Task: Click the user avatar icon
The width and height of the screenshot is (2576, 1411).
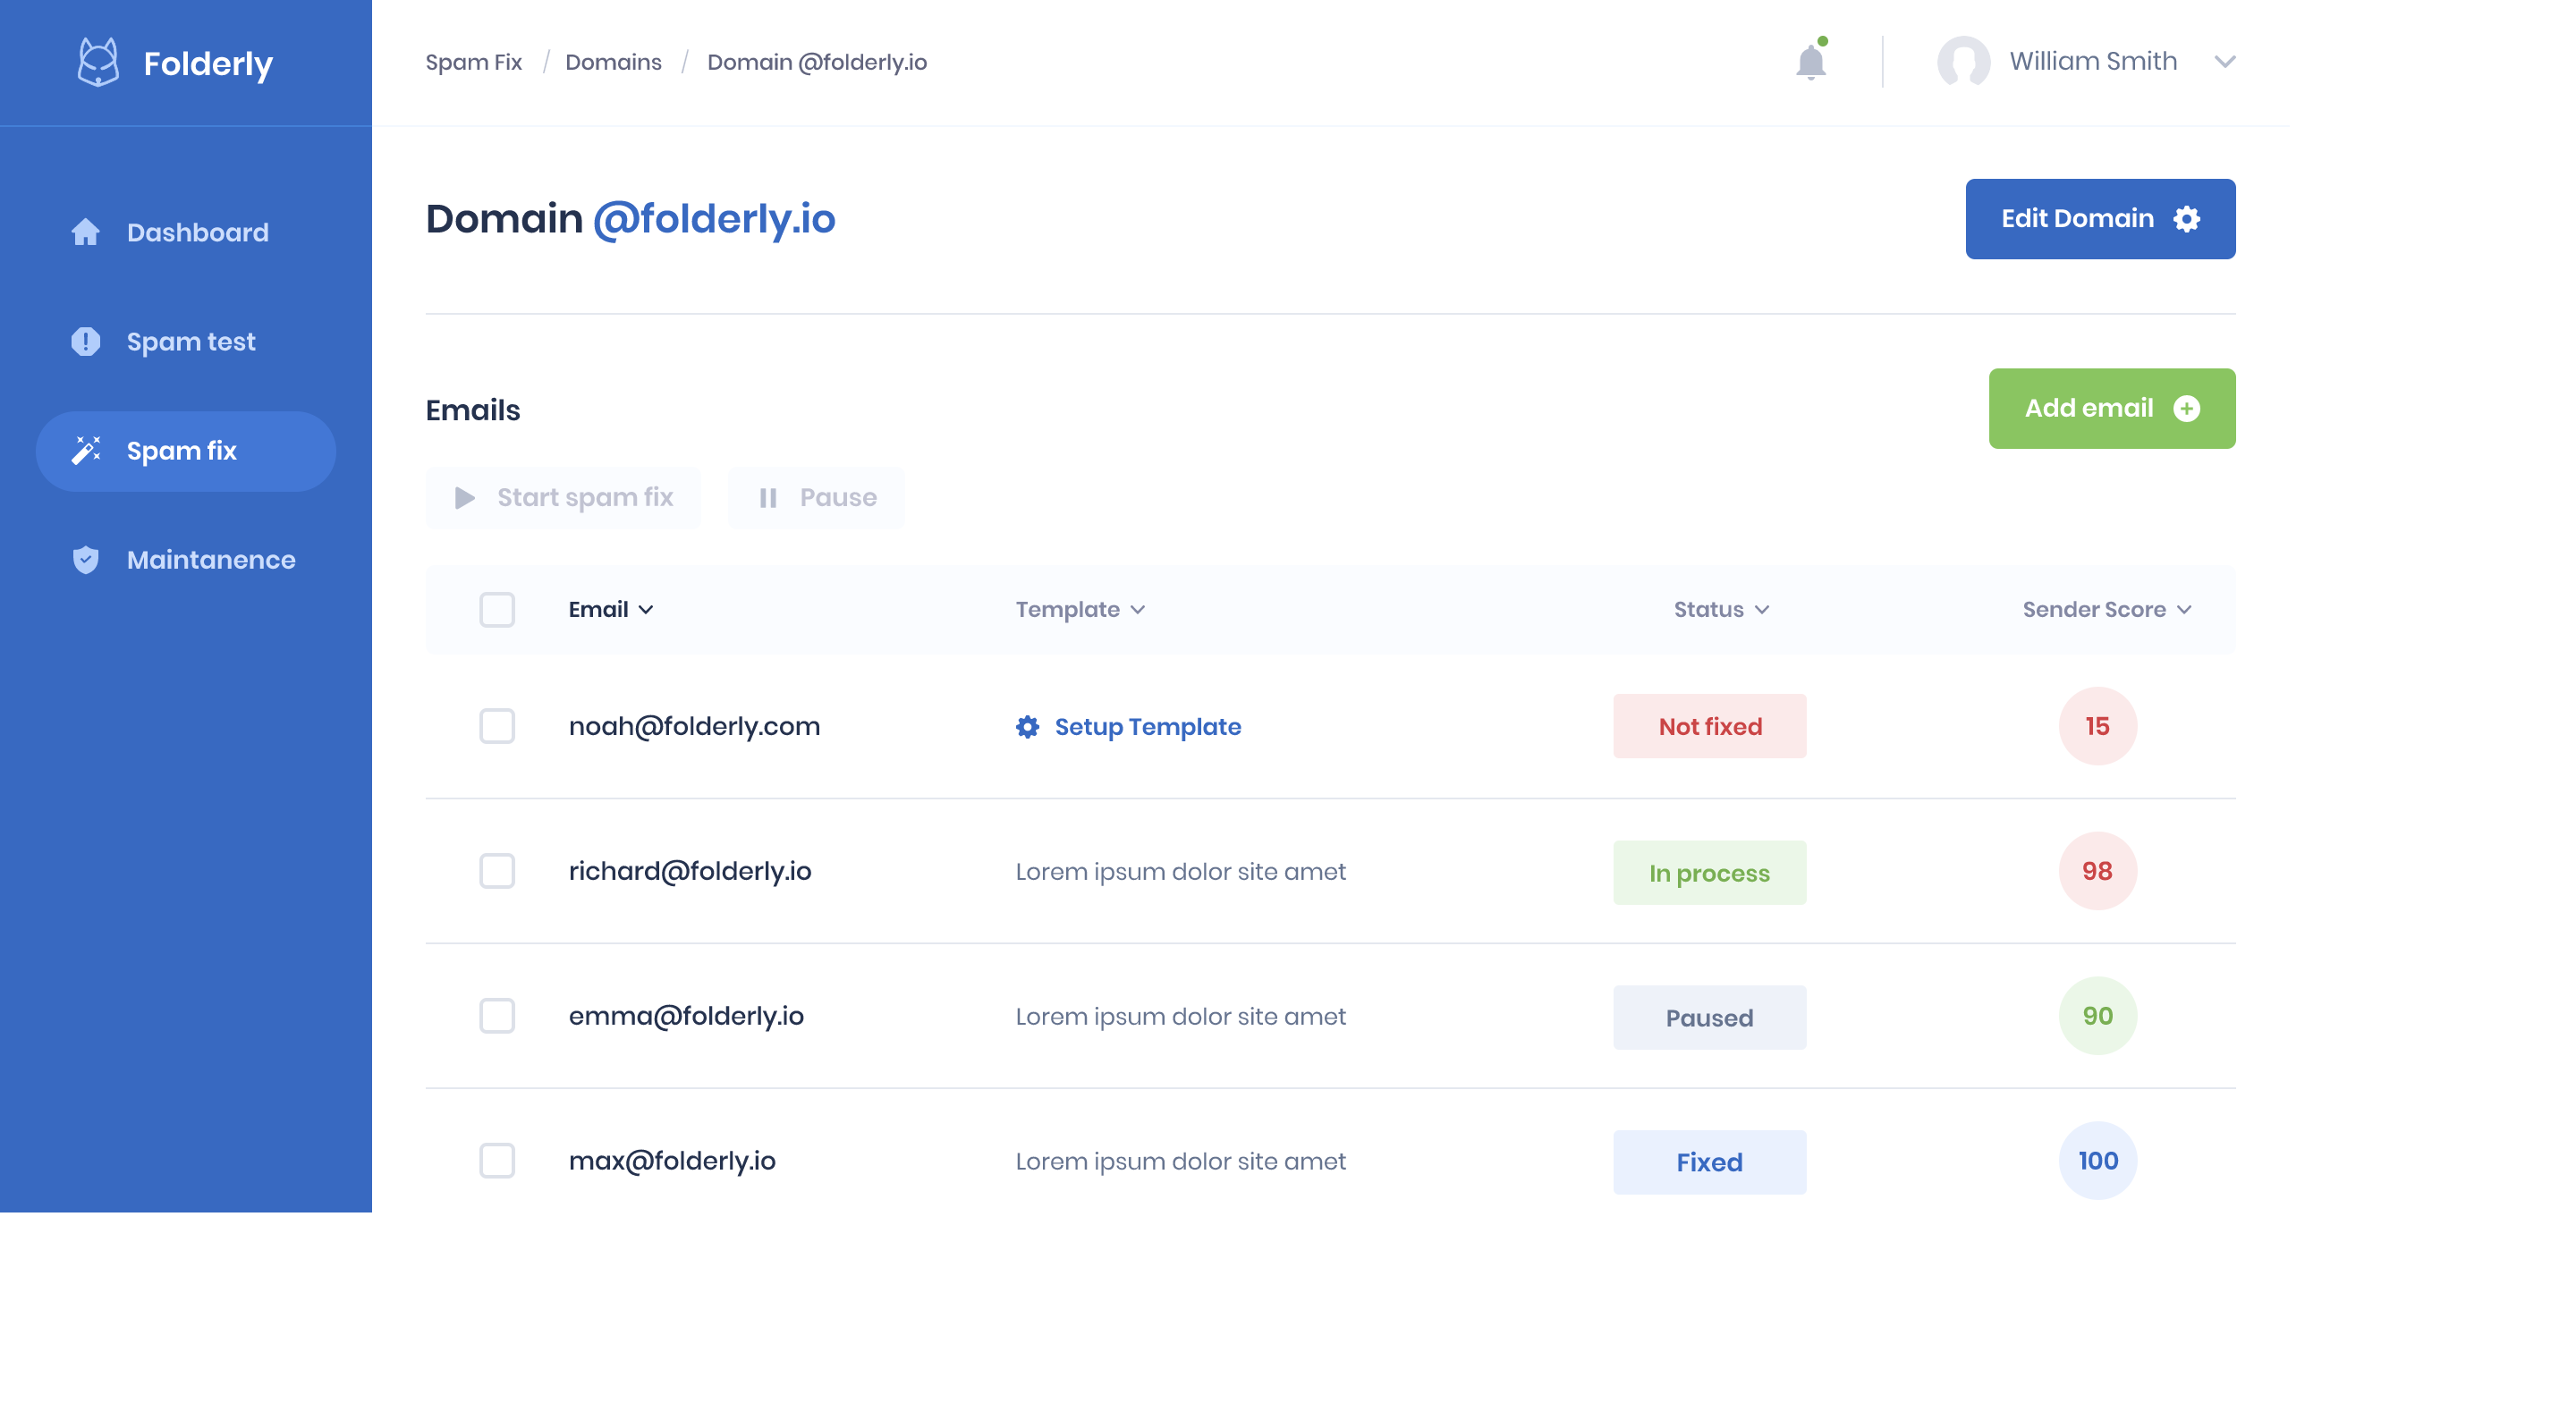Action: pos(1962,62)
